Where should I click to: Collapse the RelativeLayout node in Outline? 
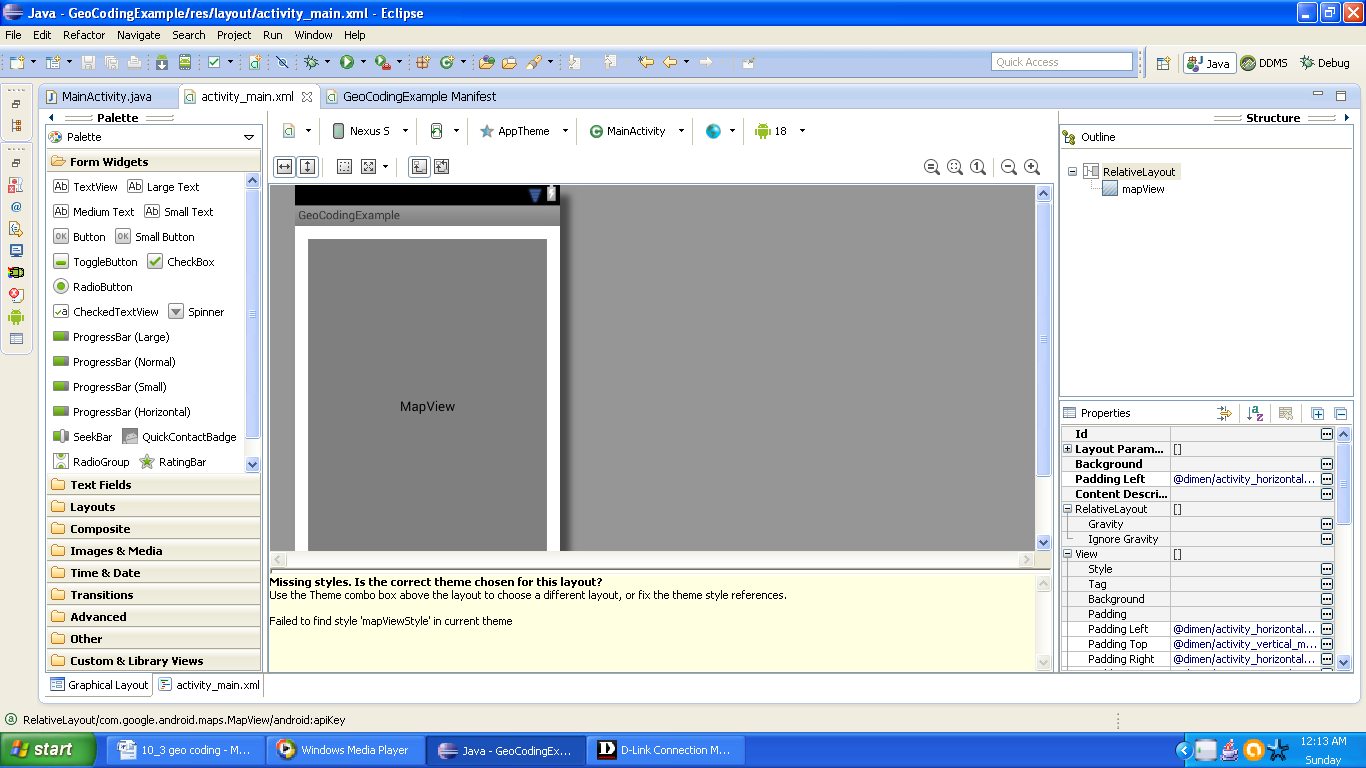tap(1072, 172)
